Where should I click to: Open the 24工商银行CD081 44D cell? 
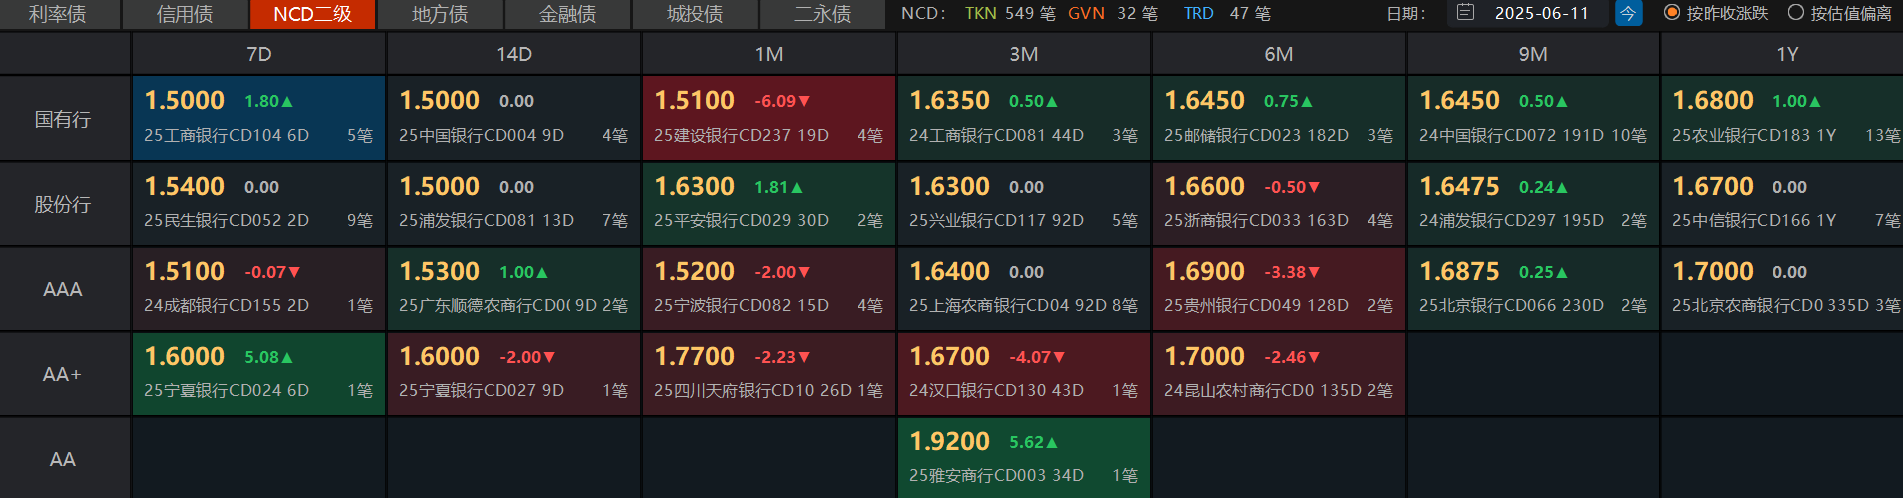[x=1024, y=118]
